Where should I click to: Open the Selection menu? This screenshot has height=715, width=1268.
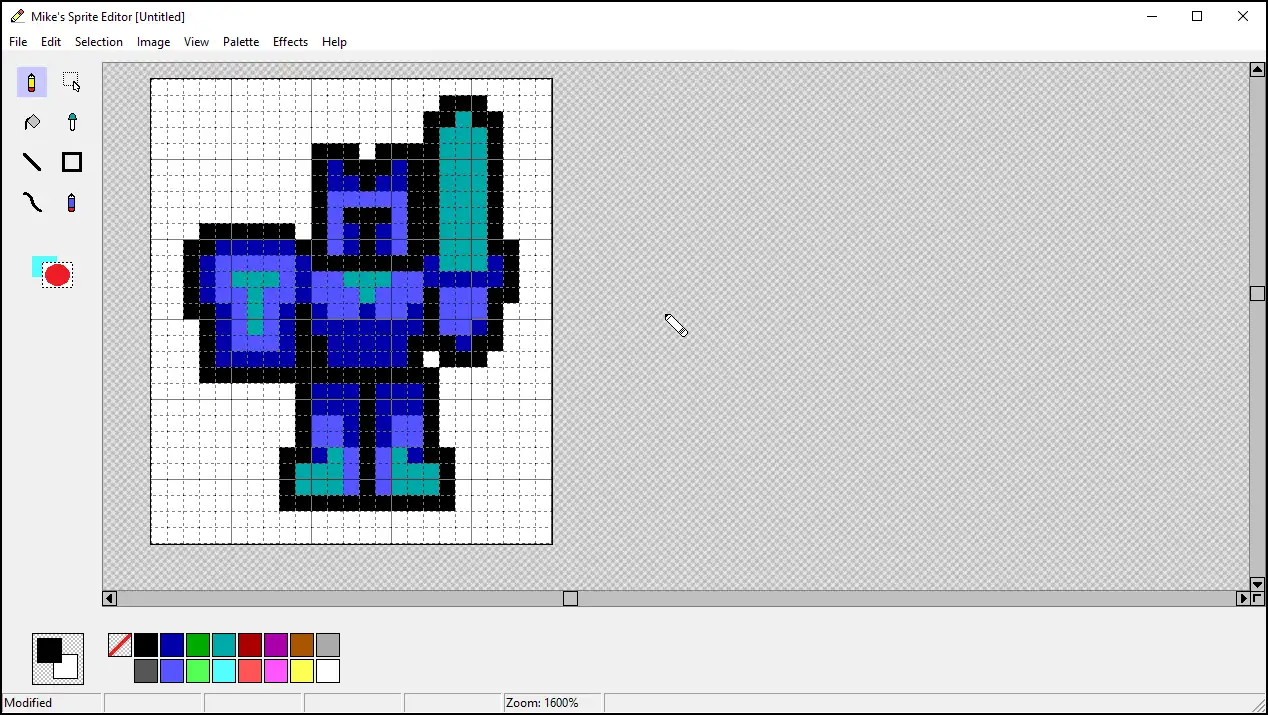99,42
